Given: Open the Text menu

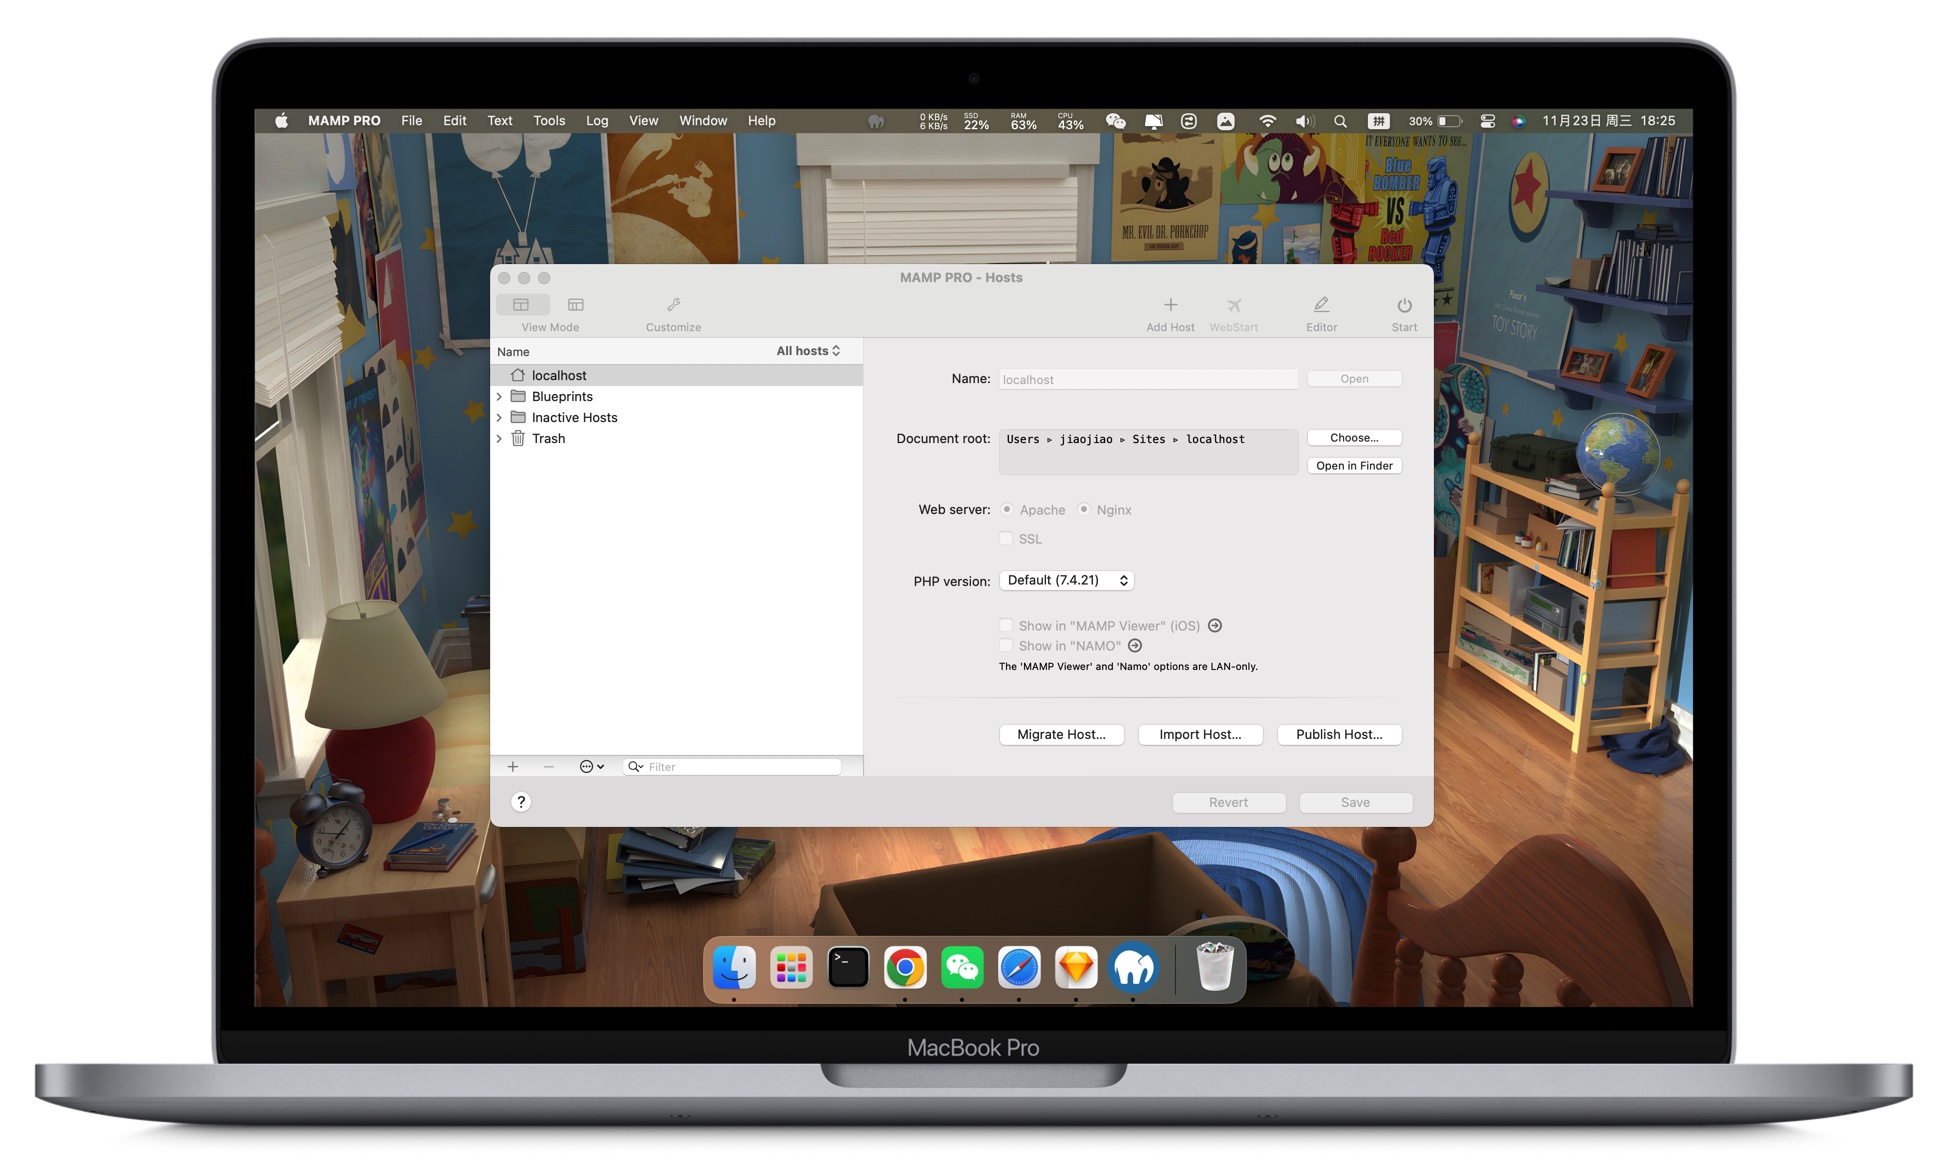Looking at the screenshot, I should point(500,121).
